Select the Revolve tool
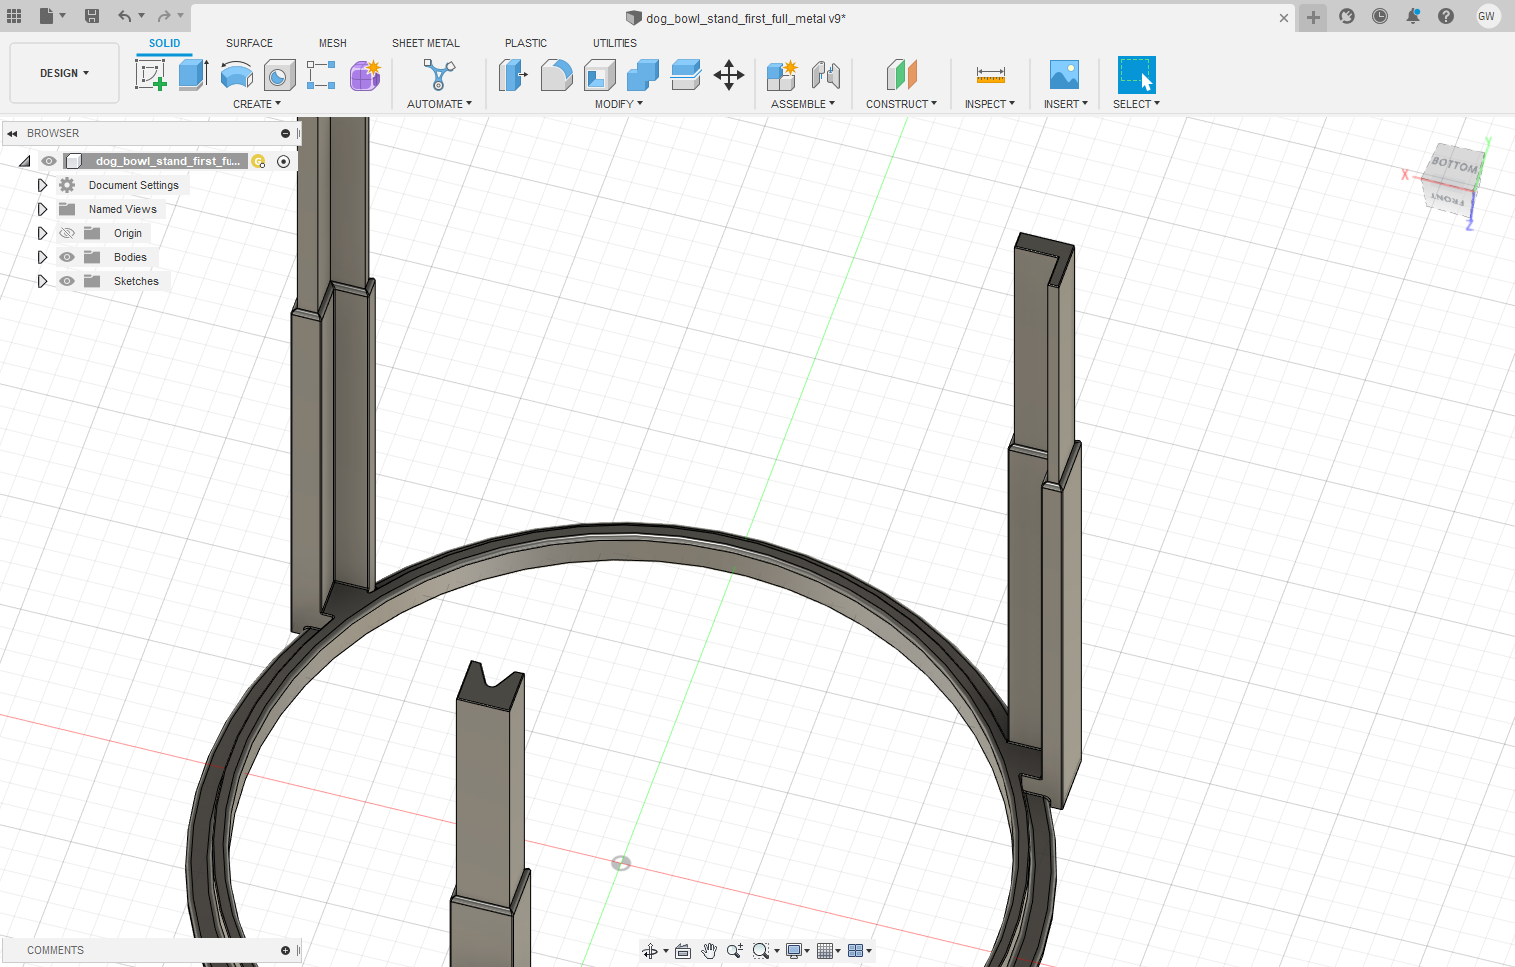Viewport: 1515px width, 967px height. pyautogui.click(x=236, y=75)
